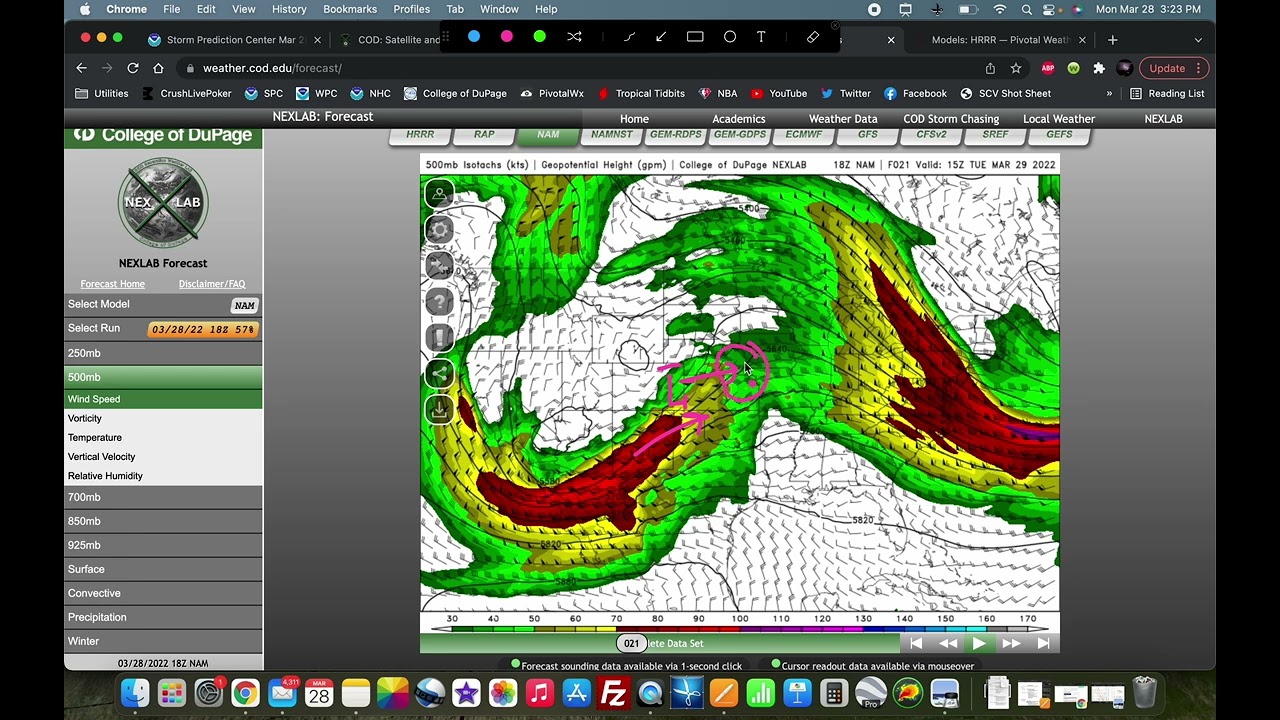Expand the Surface product group
This screenshot has width=1280, height=720.
pyautogui.click(x=163, y=569)
